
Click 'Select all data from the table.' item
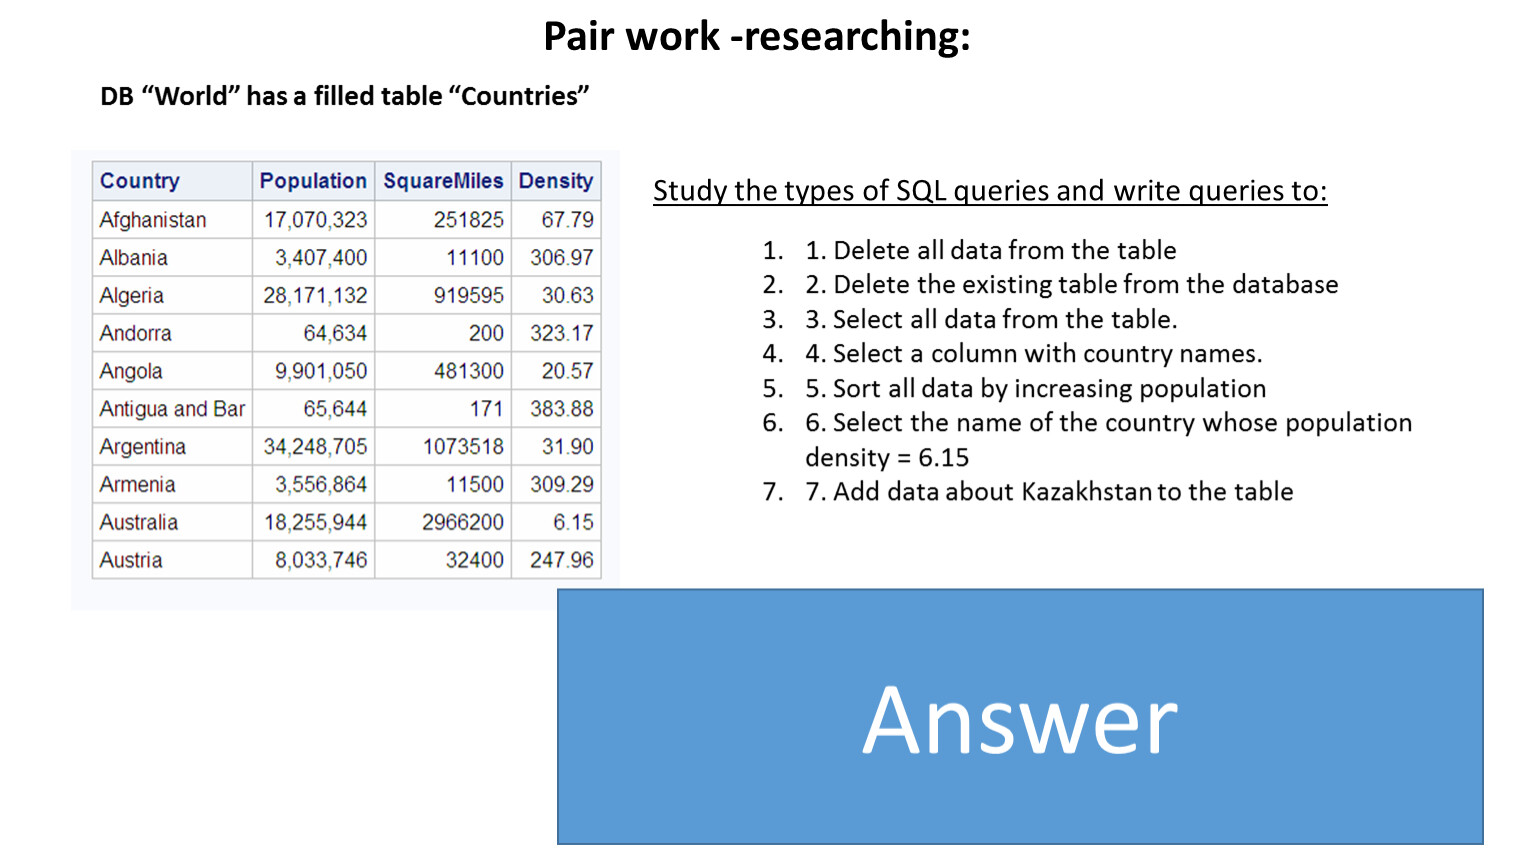coord(992,320)
